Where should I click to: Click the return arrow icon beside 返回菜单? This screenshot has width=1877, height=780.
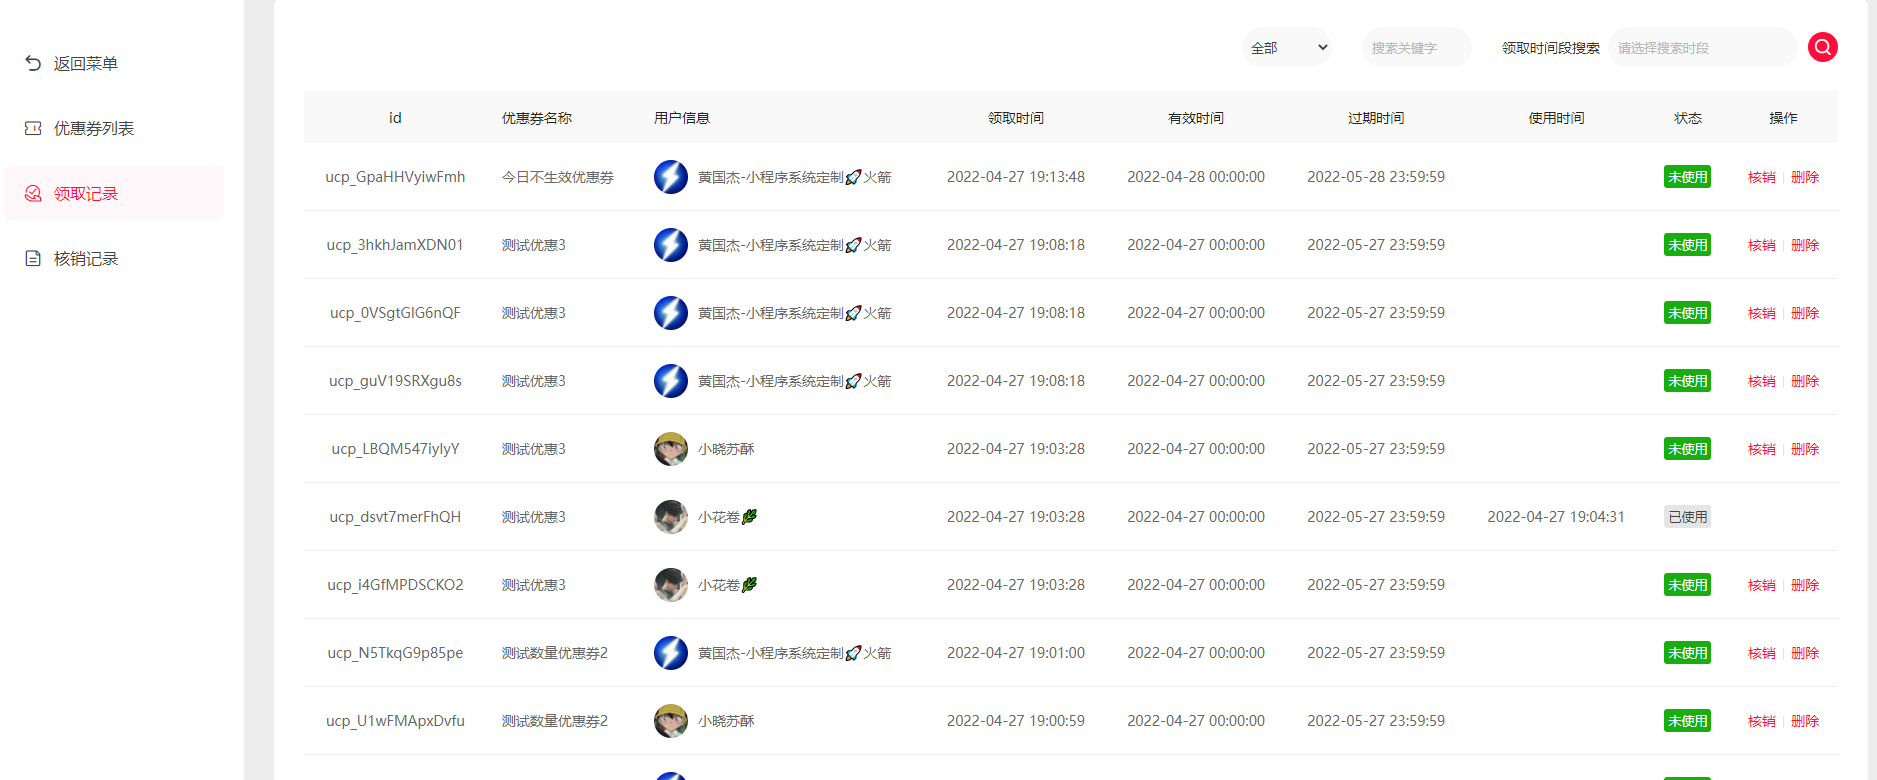(33, 63)
